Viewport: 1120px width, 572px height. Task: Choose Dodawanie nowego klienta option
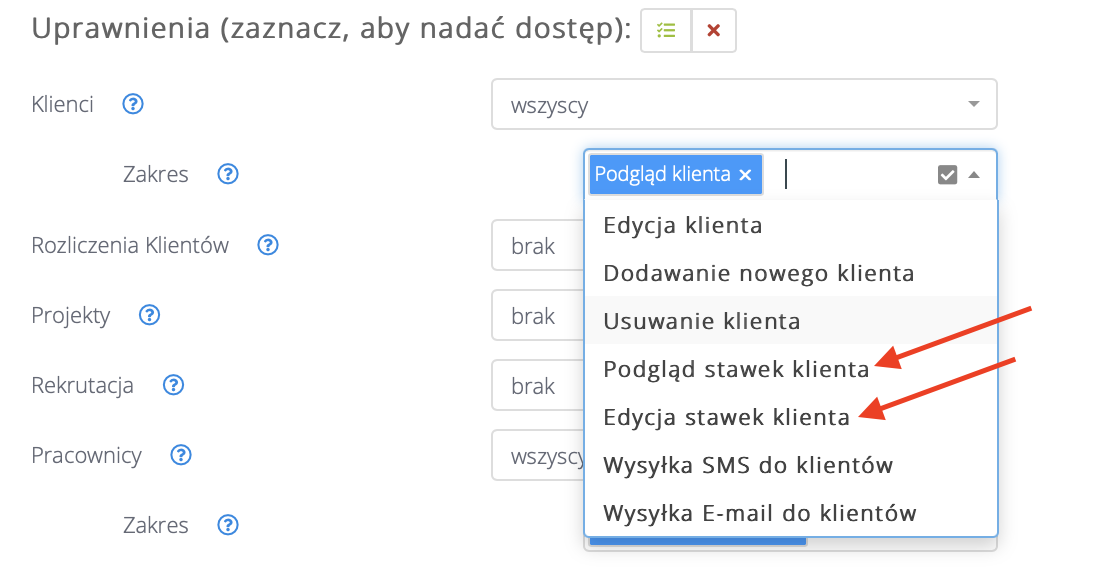coord(758,272)
